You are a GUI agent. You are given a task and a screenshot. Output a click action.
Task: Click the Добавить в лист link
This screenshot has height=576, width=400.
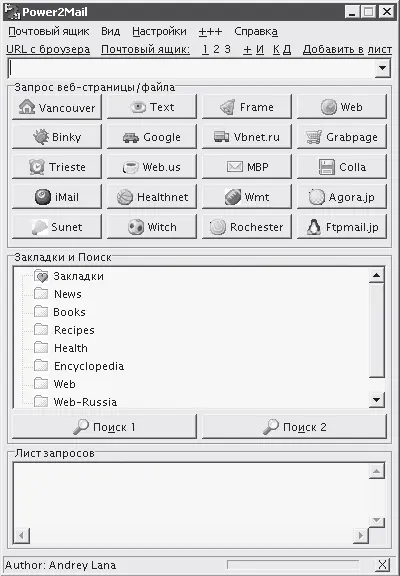click(347, 49)
